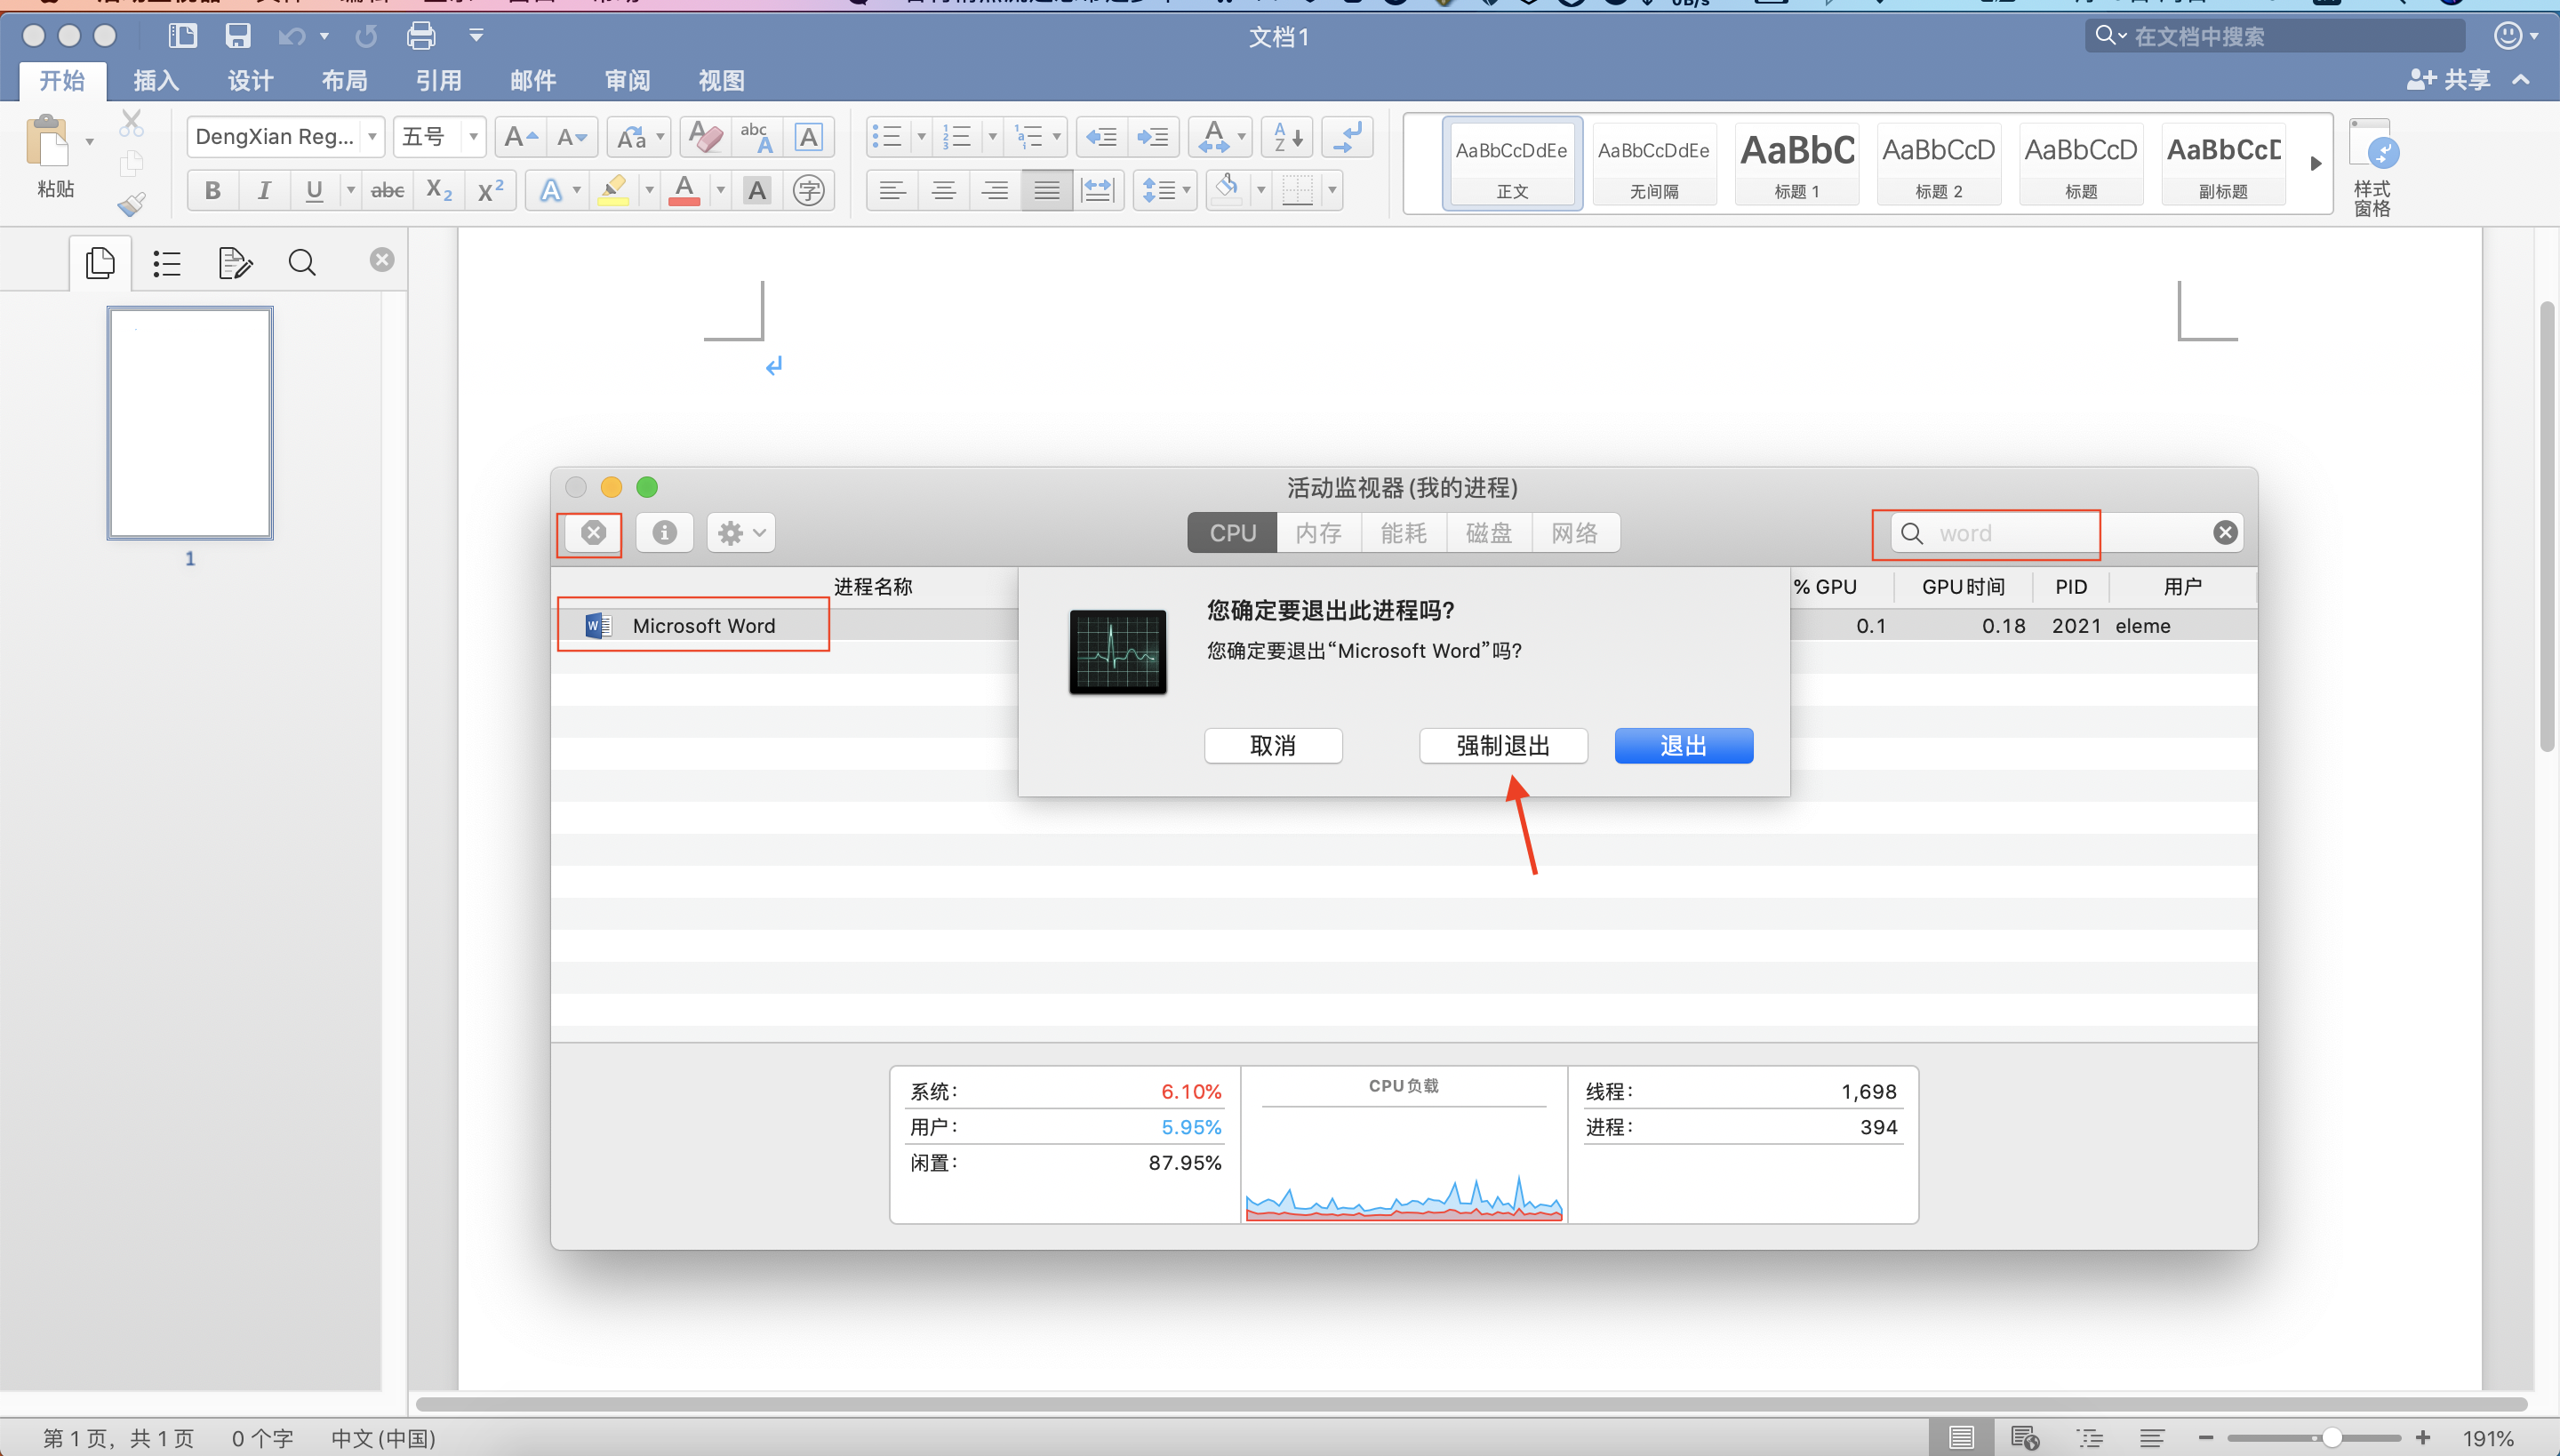Click the Font color icon
The image size is (2560, 1456).
click(684, 188)
